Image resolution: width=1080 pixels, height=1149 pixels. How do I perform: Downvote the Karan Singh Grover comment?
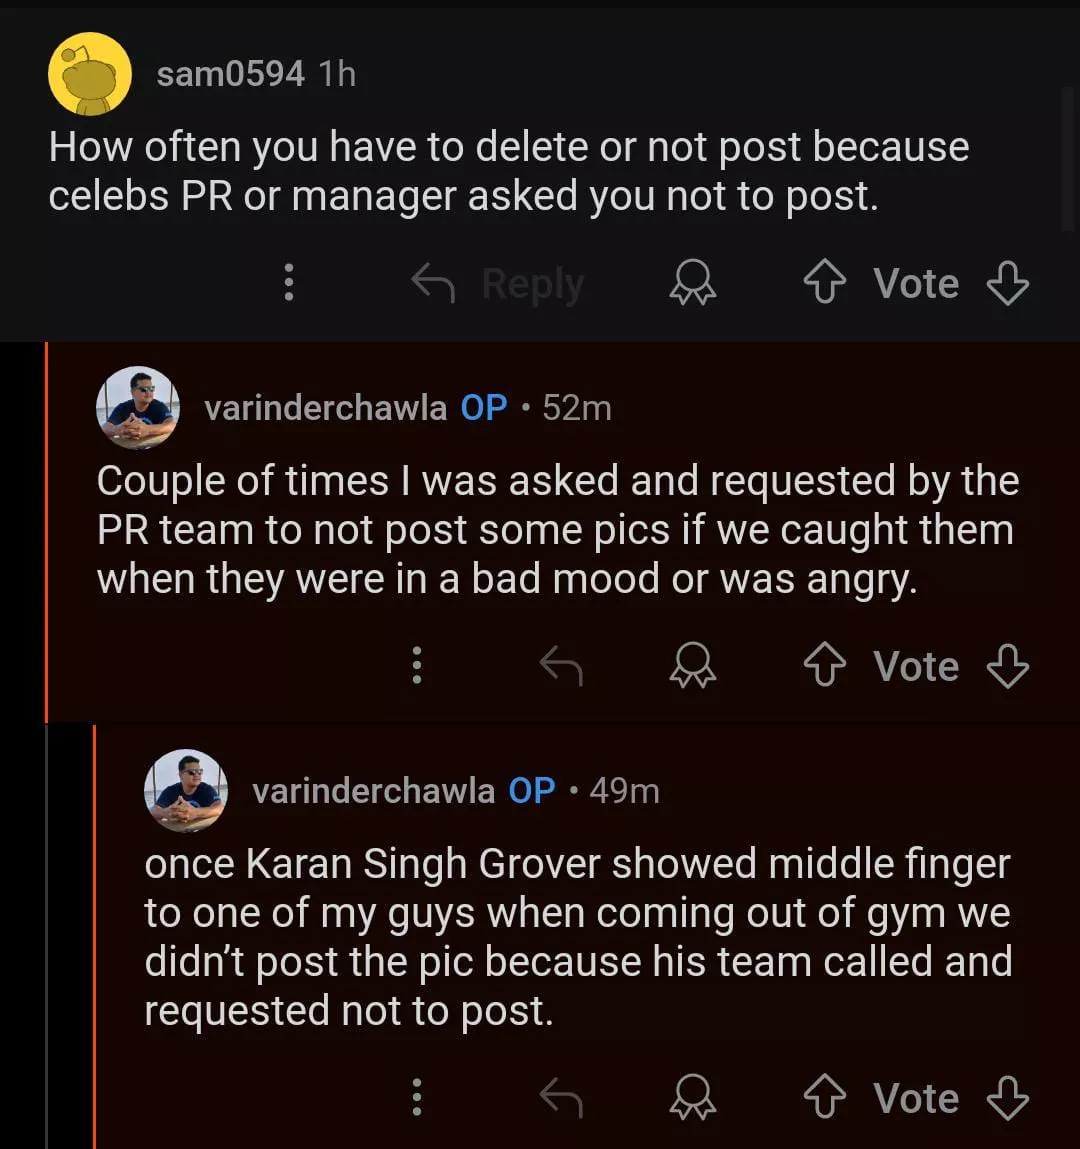(x=1007, y=1099)
